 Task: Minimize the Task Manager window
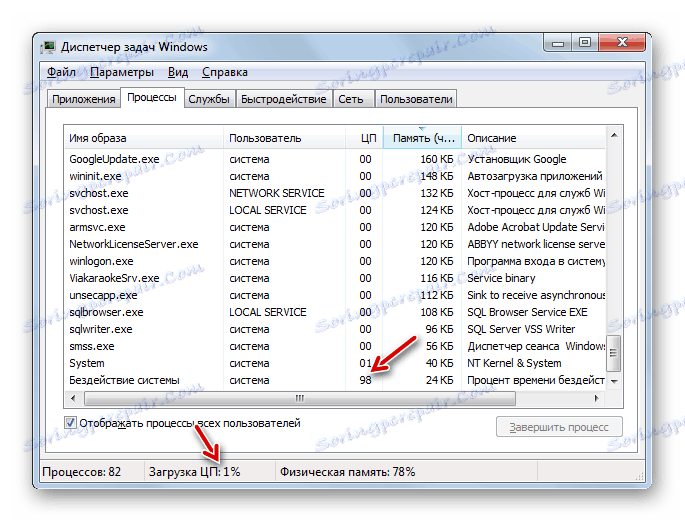click(558, 43)
